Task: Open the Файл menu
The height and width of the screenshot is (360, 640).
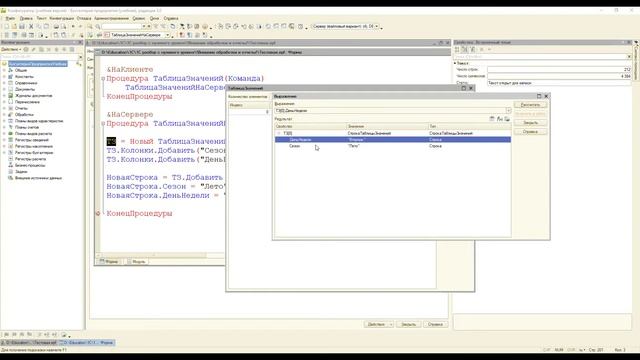Action: [x=10, y=18]
